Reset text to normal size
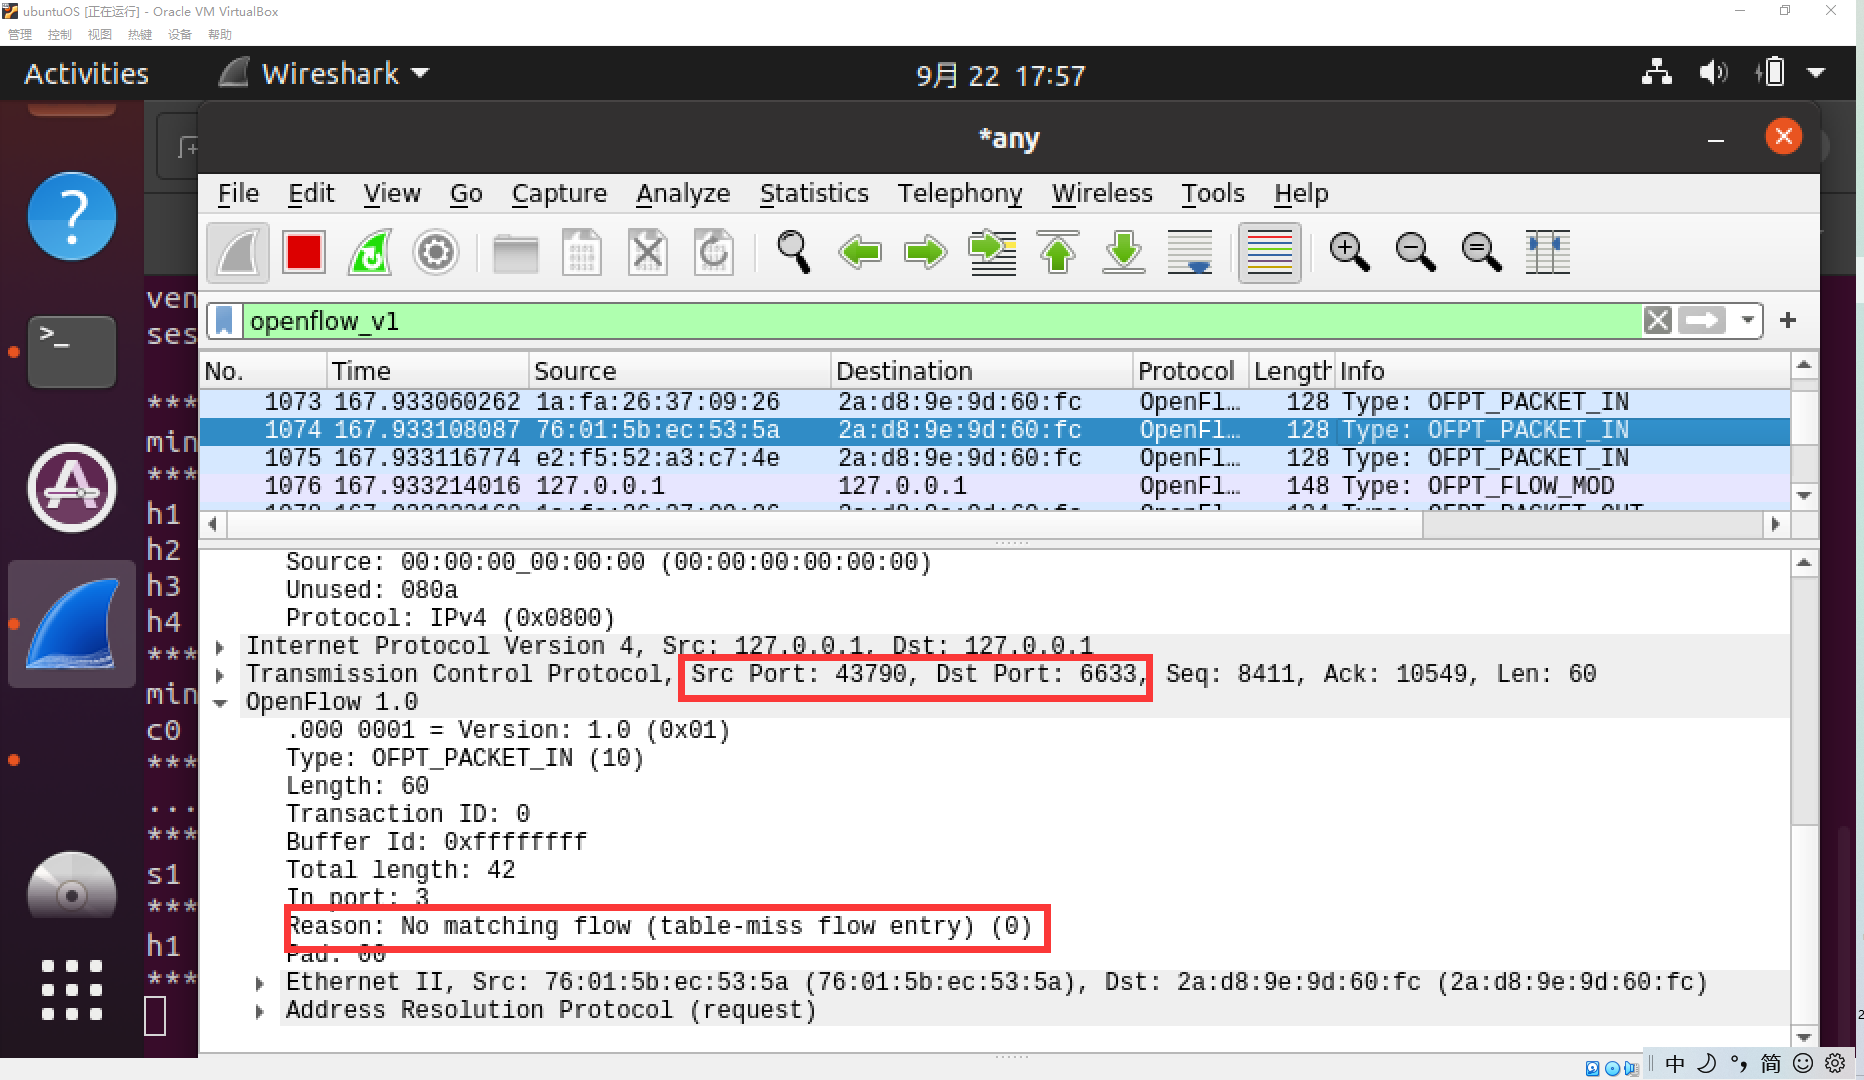This screenshot has height=1080, width=1864. point(1482,253)
